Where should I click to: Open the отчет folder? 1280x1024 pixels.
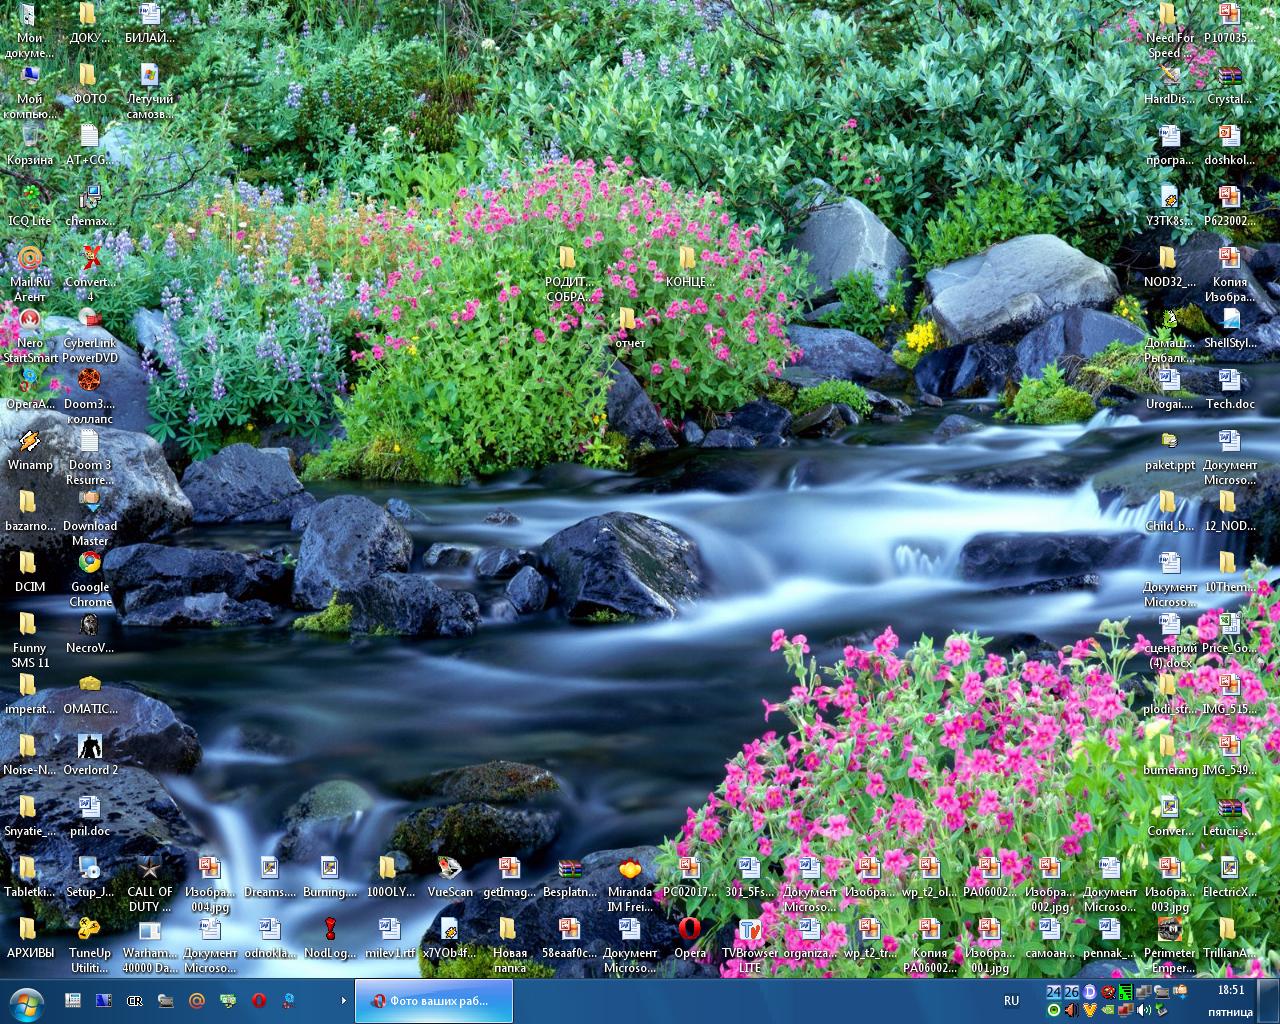click(628, 327)
